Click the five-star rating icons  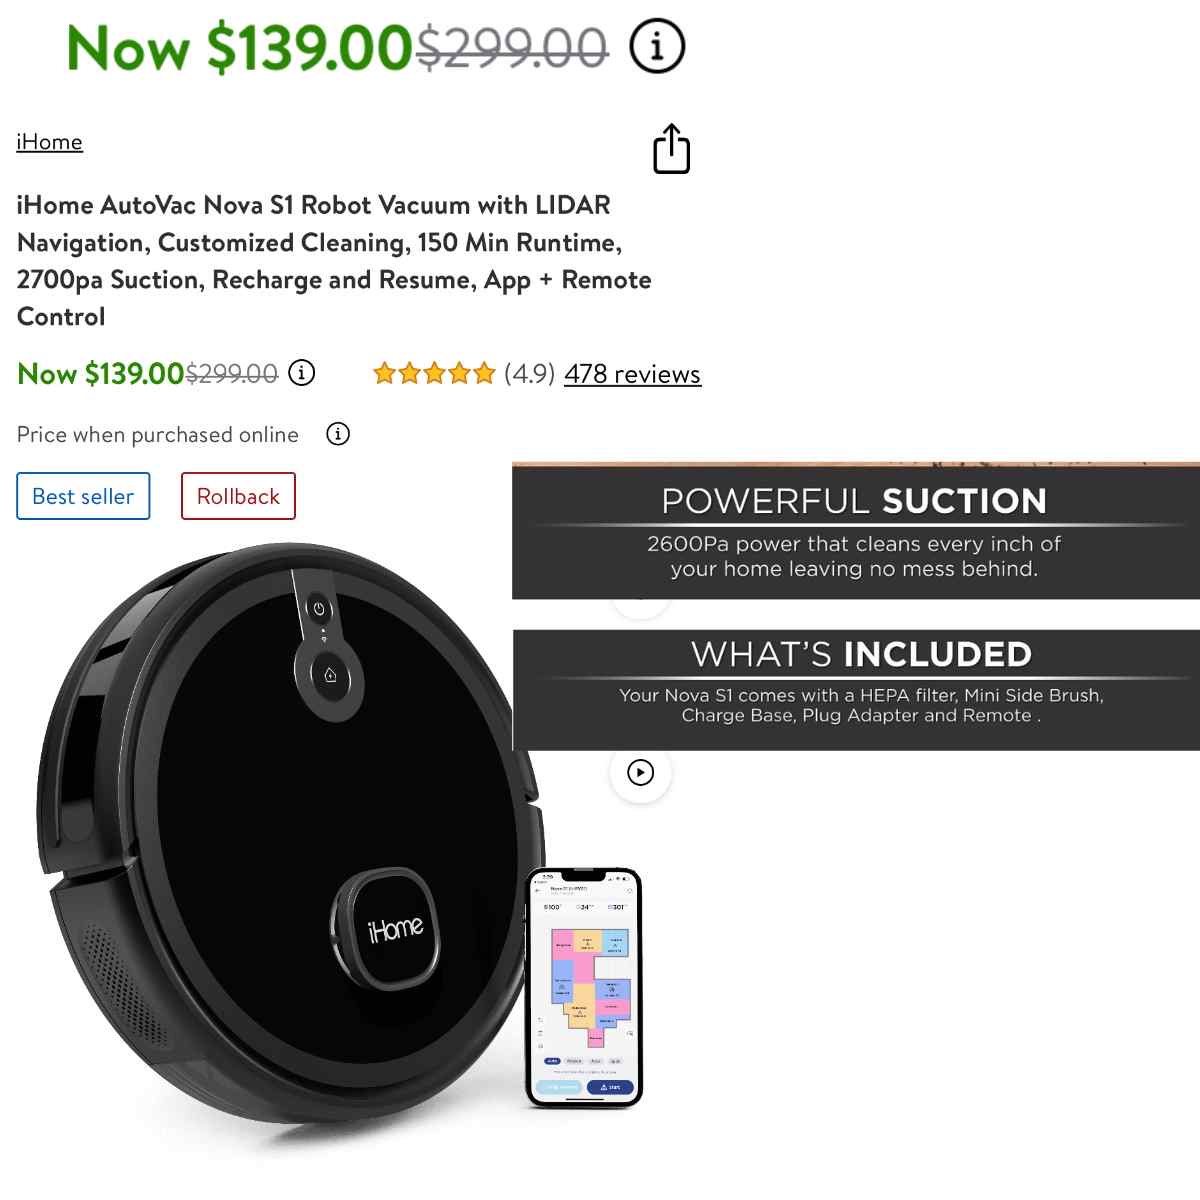tap(434, 374)
